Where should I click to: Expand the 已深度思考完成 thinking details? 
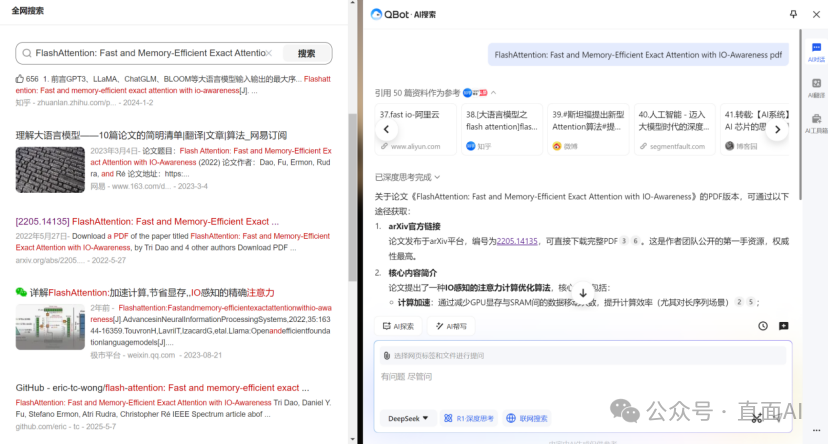pos(407,177)
